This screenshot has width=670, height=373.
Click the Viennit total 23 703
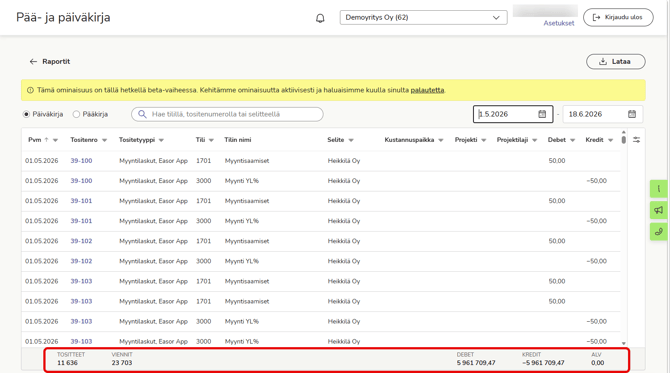(x=122, y=363)
